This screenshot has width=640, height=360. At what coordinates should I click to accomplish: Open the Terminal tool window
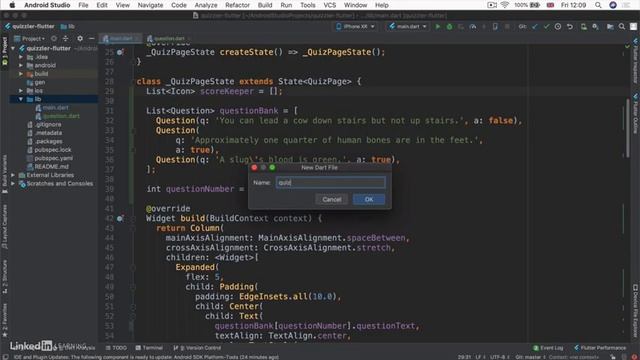[149, 348]
